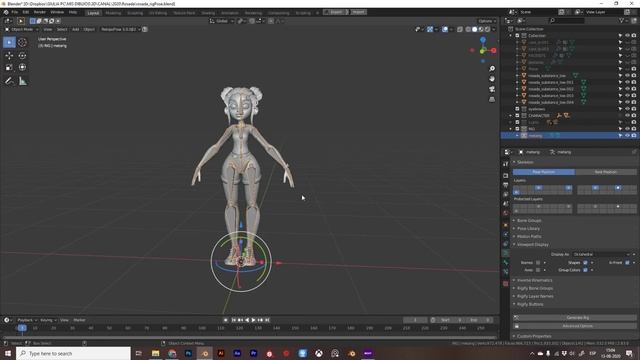Expand the Rigify Bone Groups panel
This screenshot has width=640, height=360.
tap(535, 288)
